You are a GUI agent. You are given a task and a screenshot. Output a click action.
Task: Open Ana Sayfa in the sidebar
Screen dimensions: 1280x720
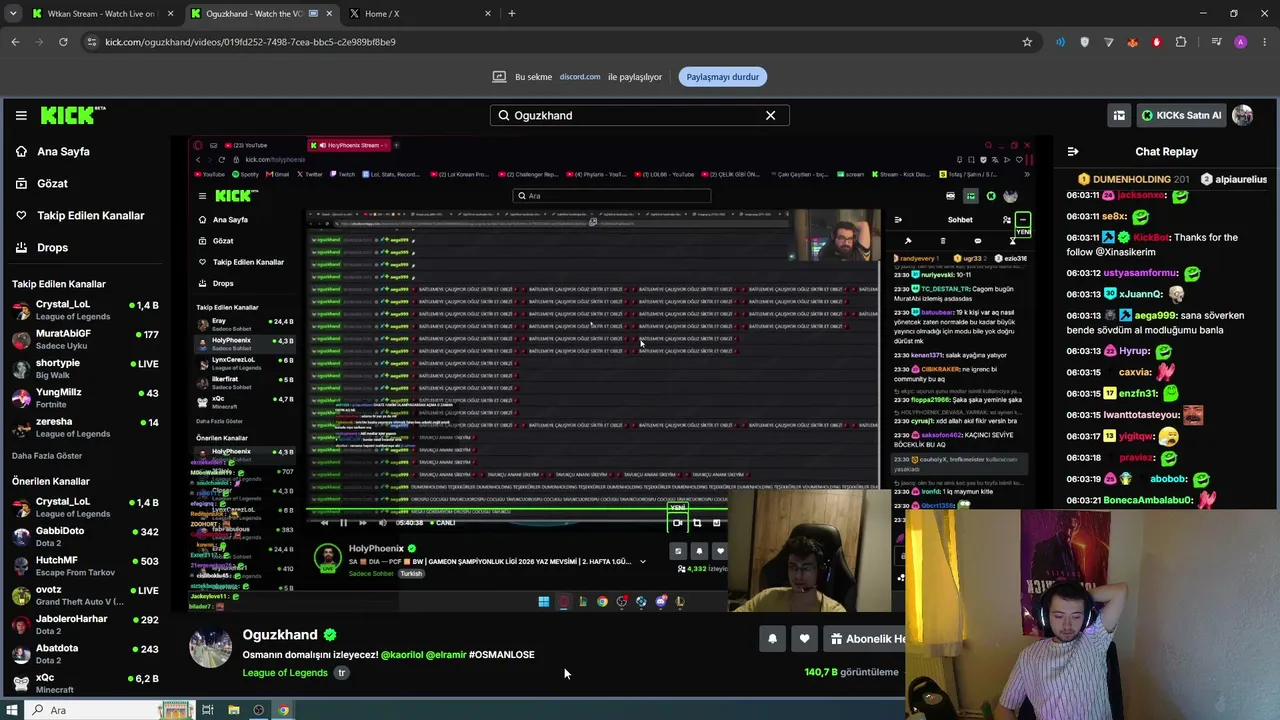pos(63,151)
